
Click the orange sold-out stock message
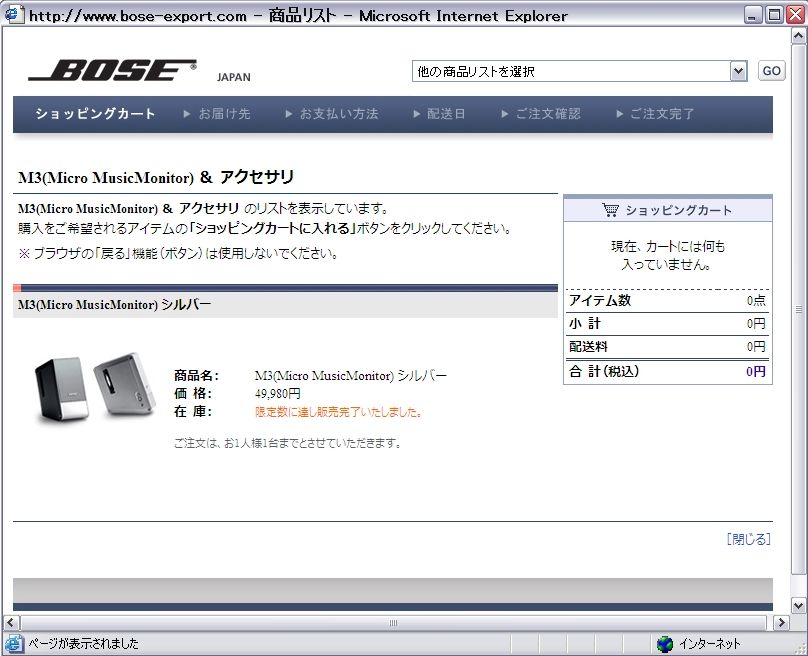click(x=339, y=412)
